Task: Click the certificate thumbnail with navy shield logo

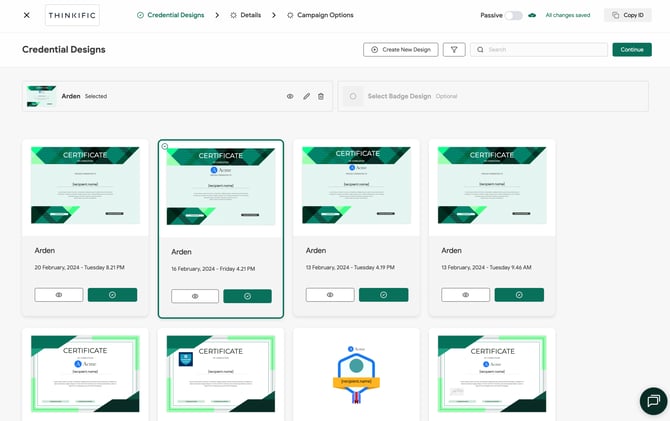Action: [x=221, y=374]
